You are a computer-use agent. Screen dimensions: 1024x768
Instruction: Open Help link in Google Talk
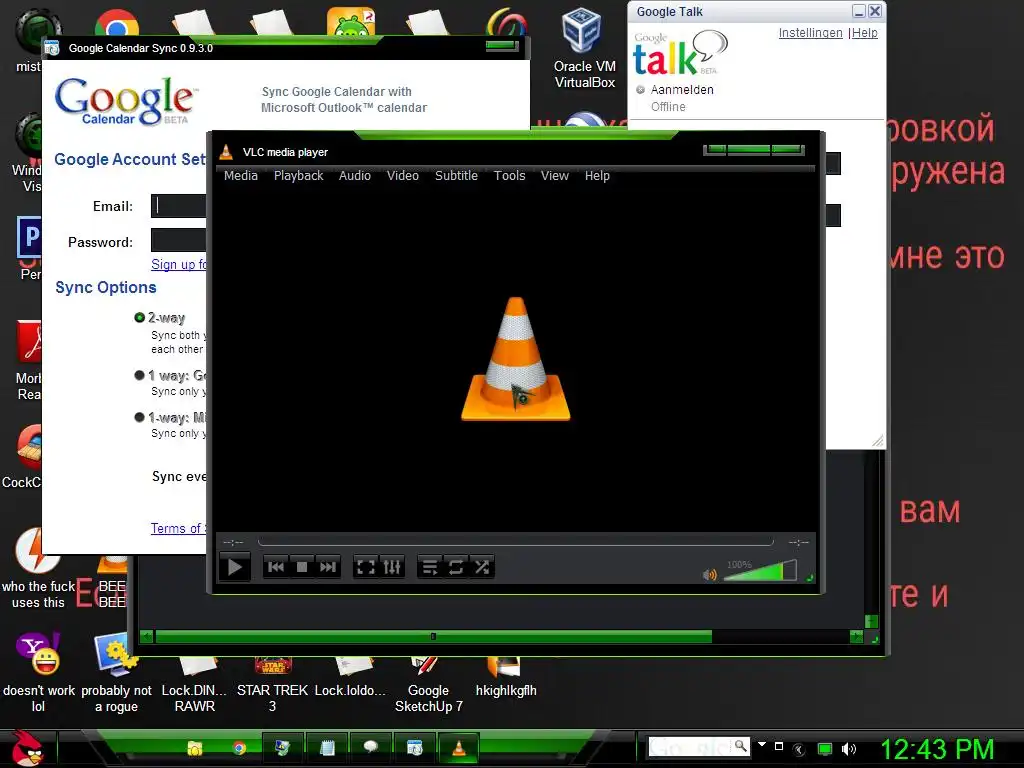pyautogui.click(x=865, y=33)
